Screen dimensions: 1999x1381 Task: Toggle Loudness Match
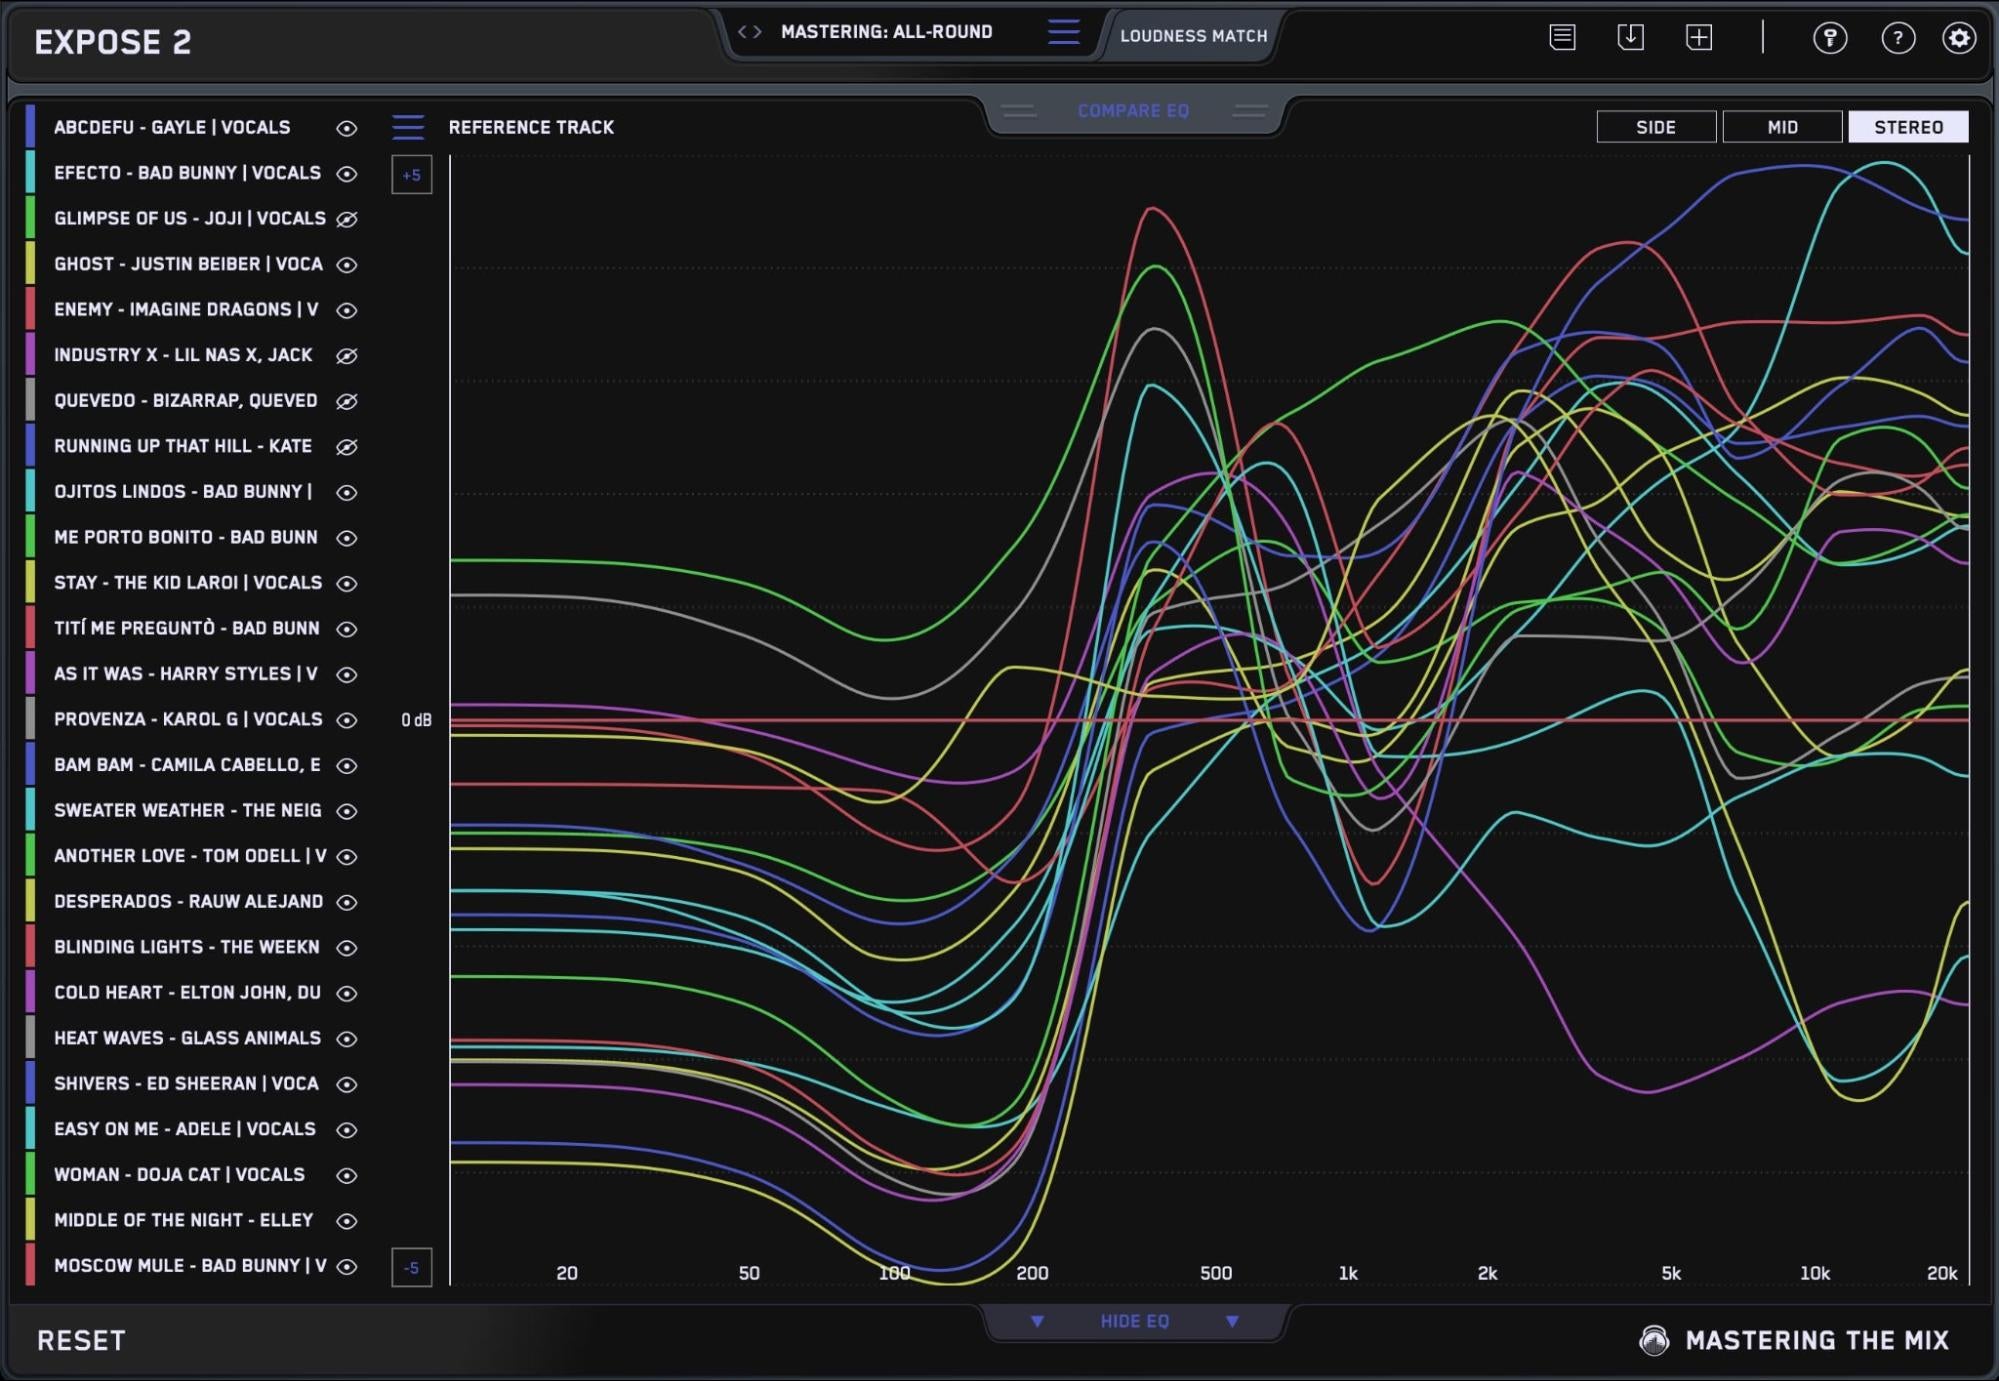click(1193, 36)
